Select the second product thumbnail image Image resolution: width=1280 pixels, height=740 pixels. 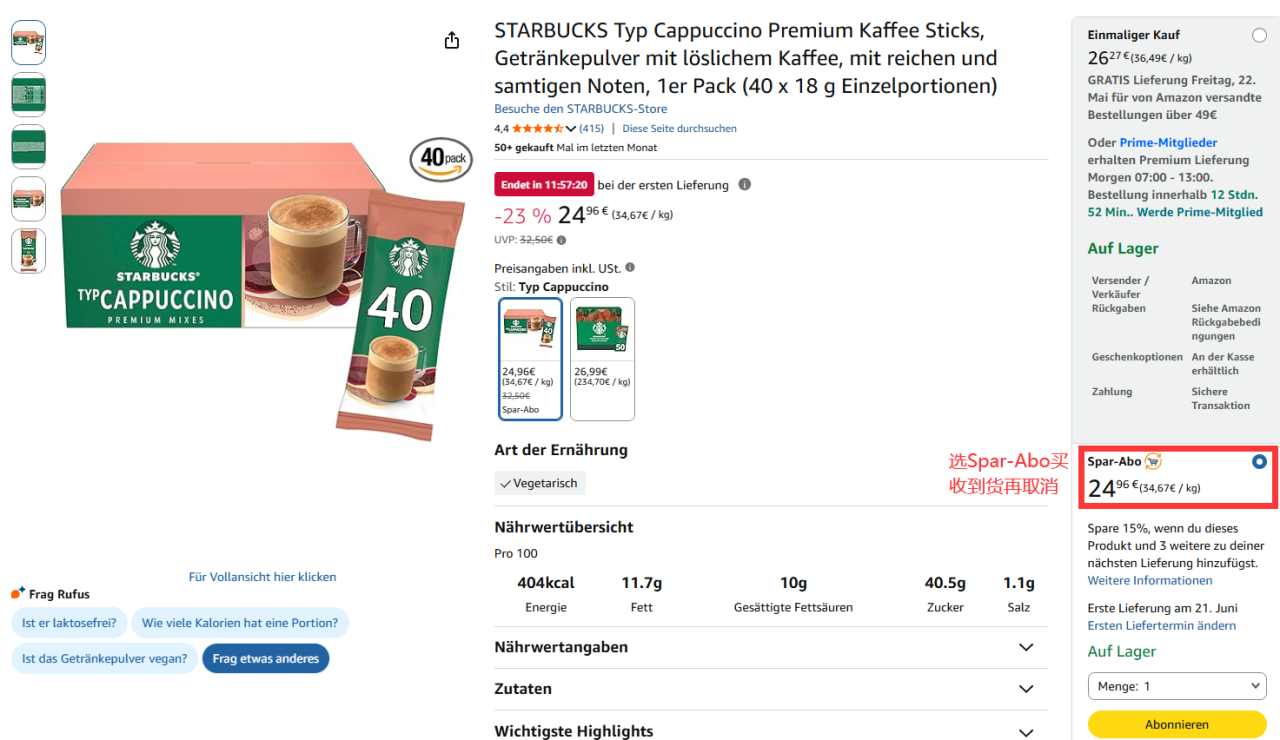(x=28, y=95)
